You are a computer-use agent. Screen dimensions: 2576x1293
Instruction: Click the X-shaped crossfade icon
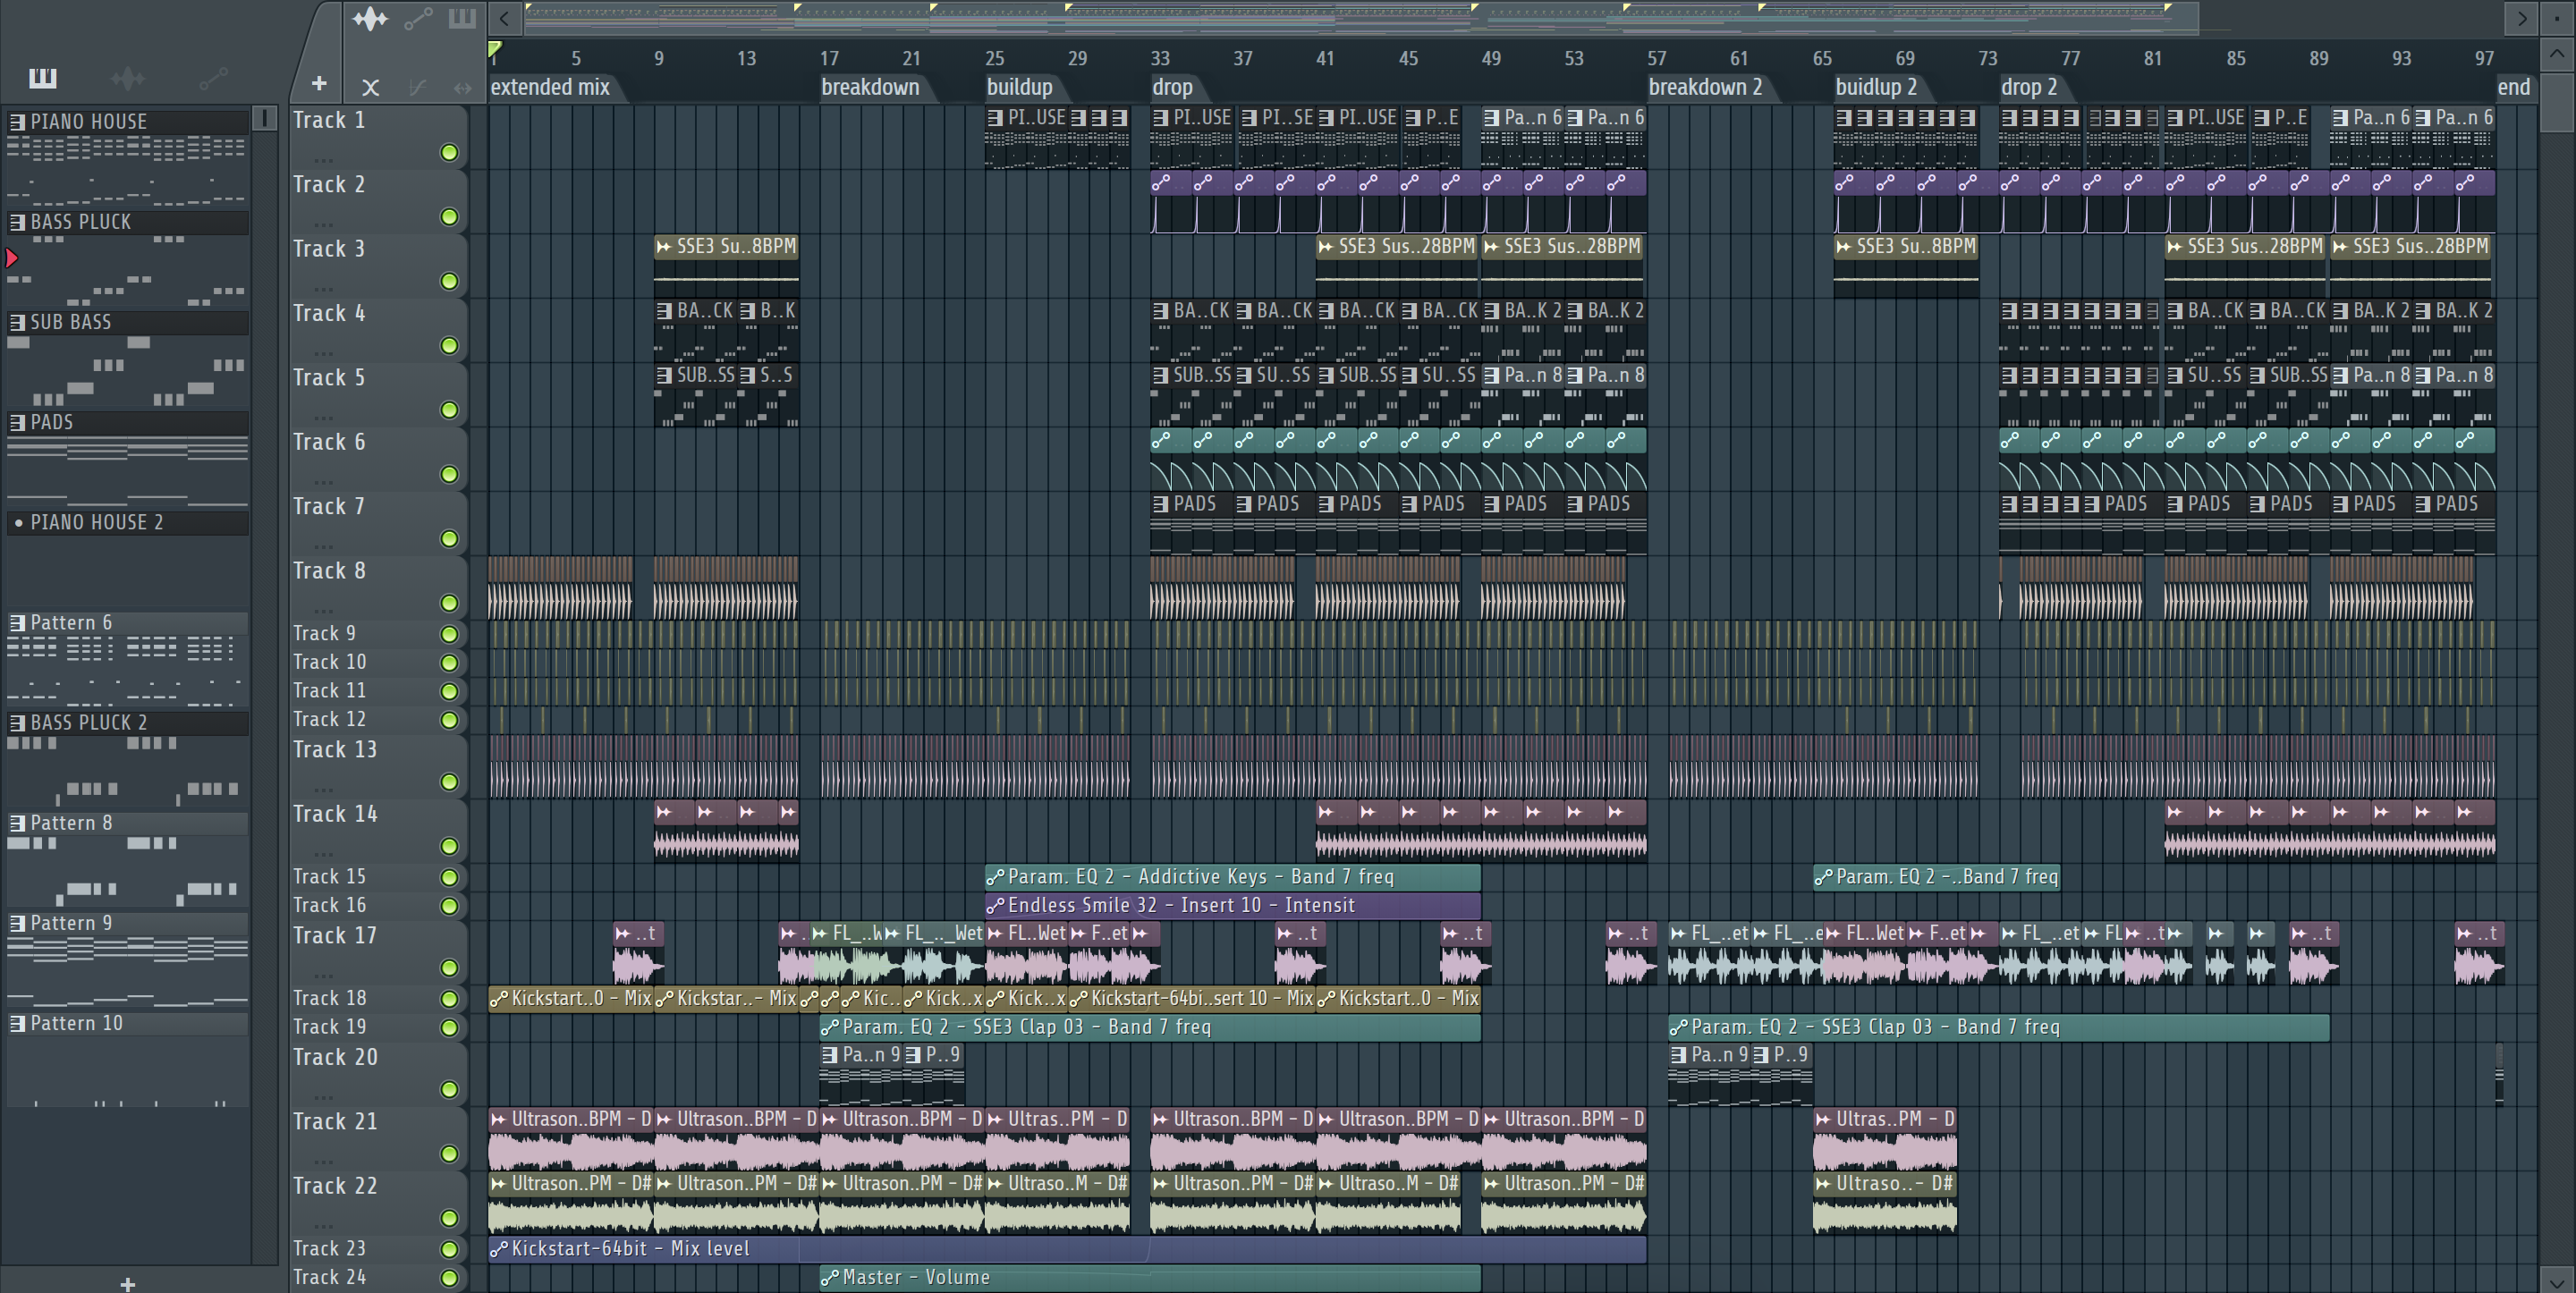370,88
